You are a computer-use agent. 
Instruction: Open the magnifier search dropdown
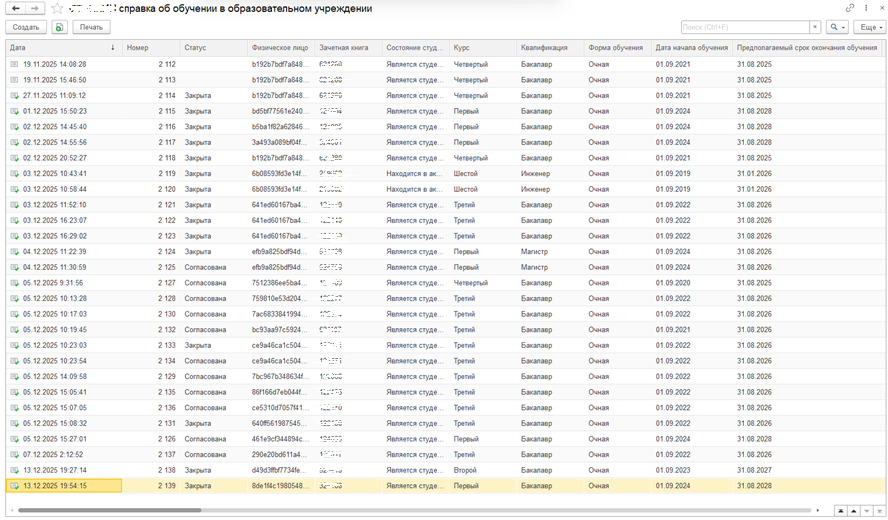(836, 27)
